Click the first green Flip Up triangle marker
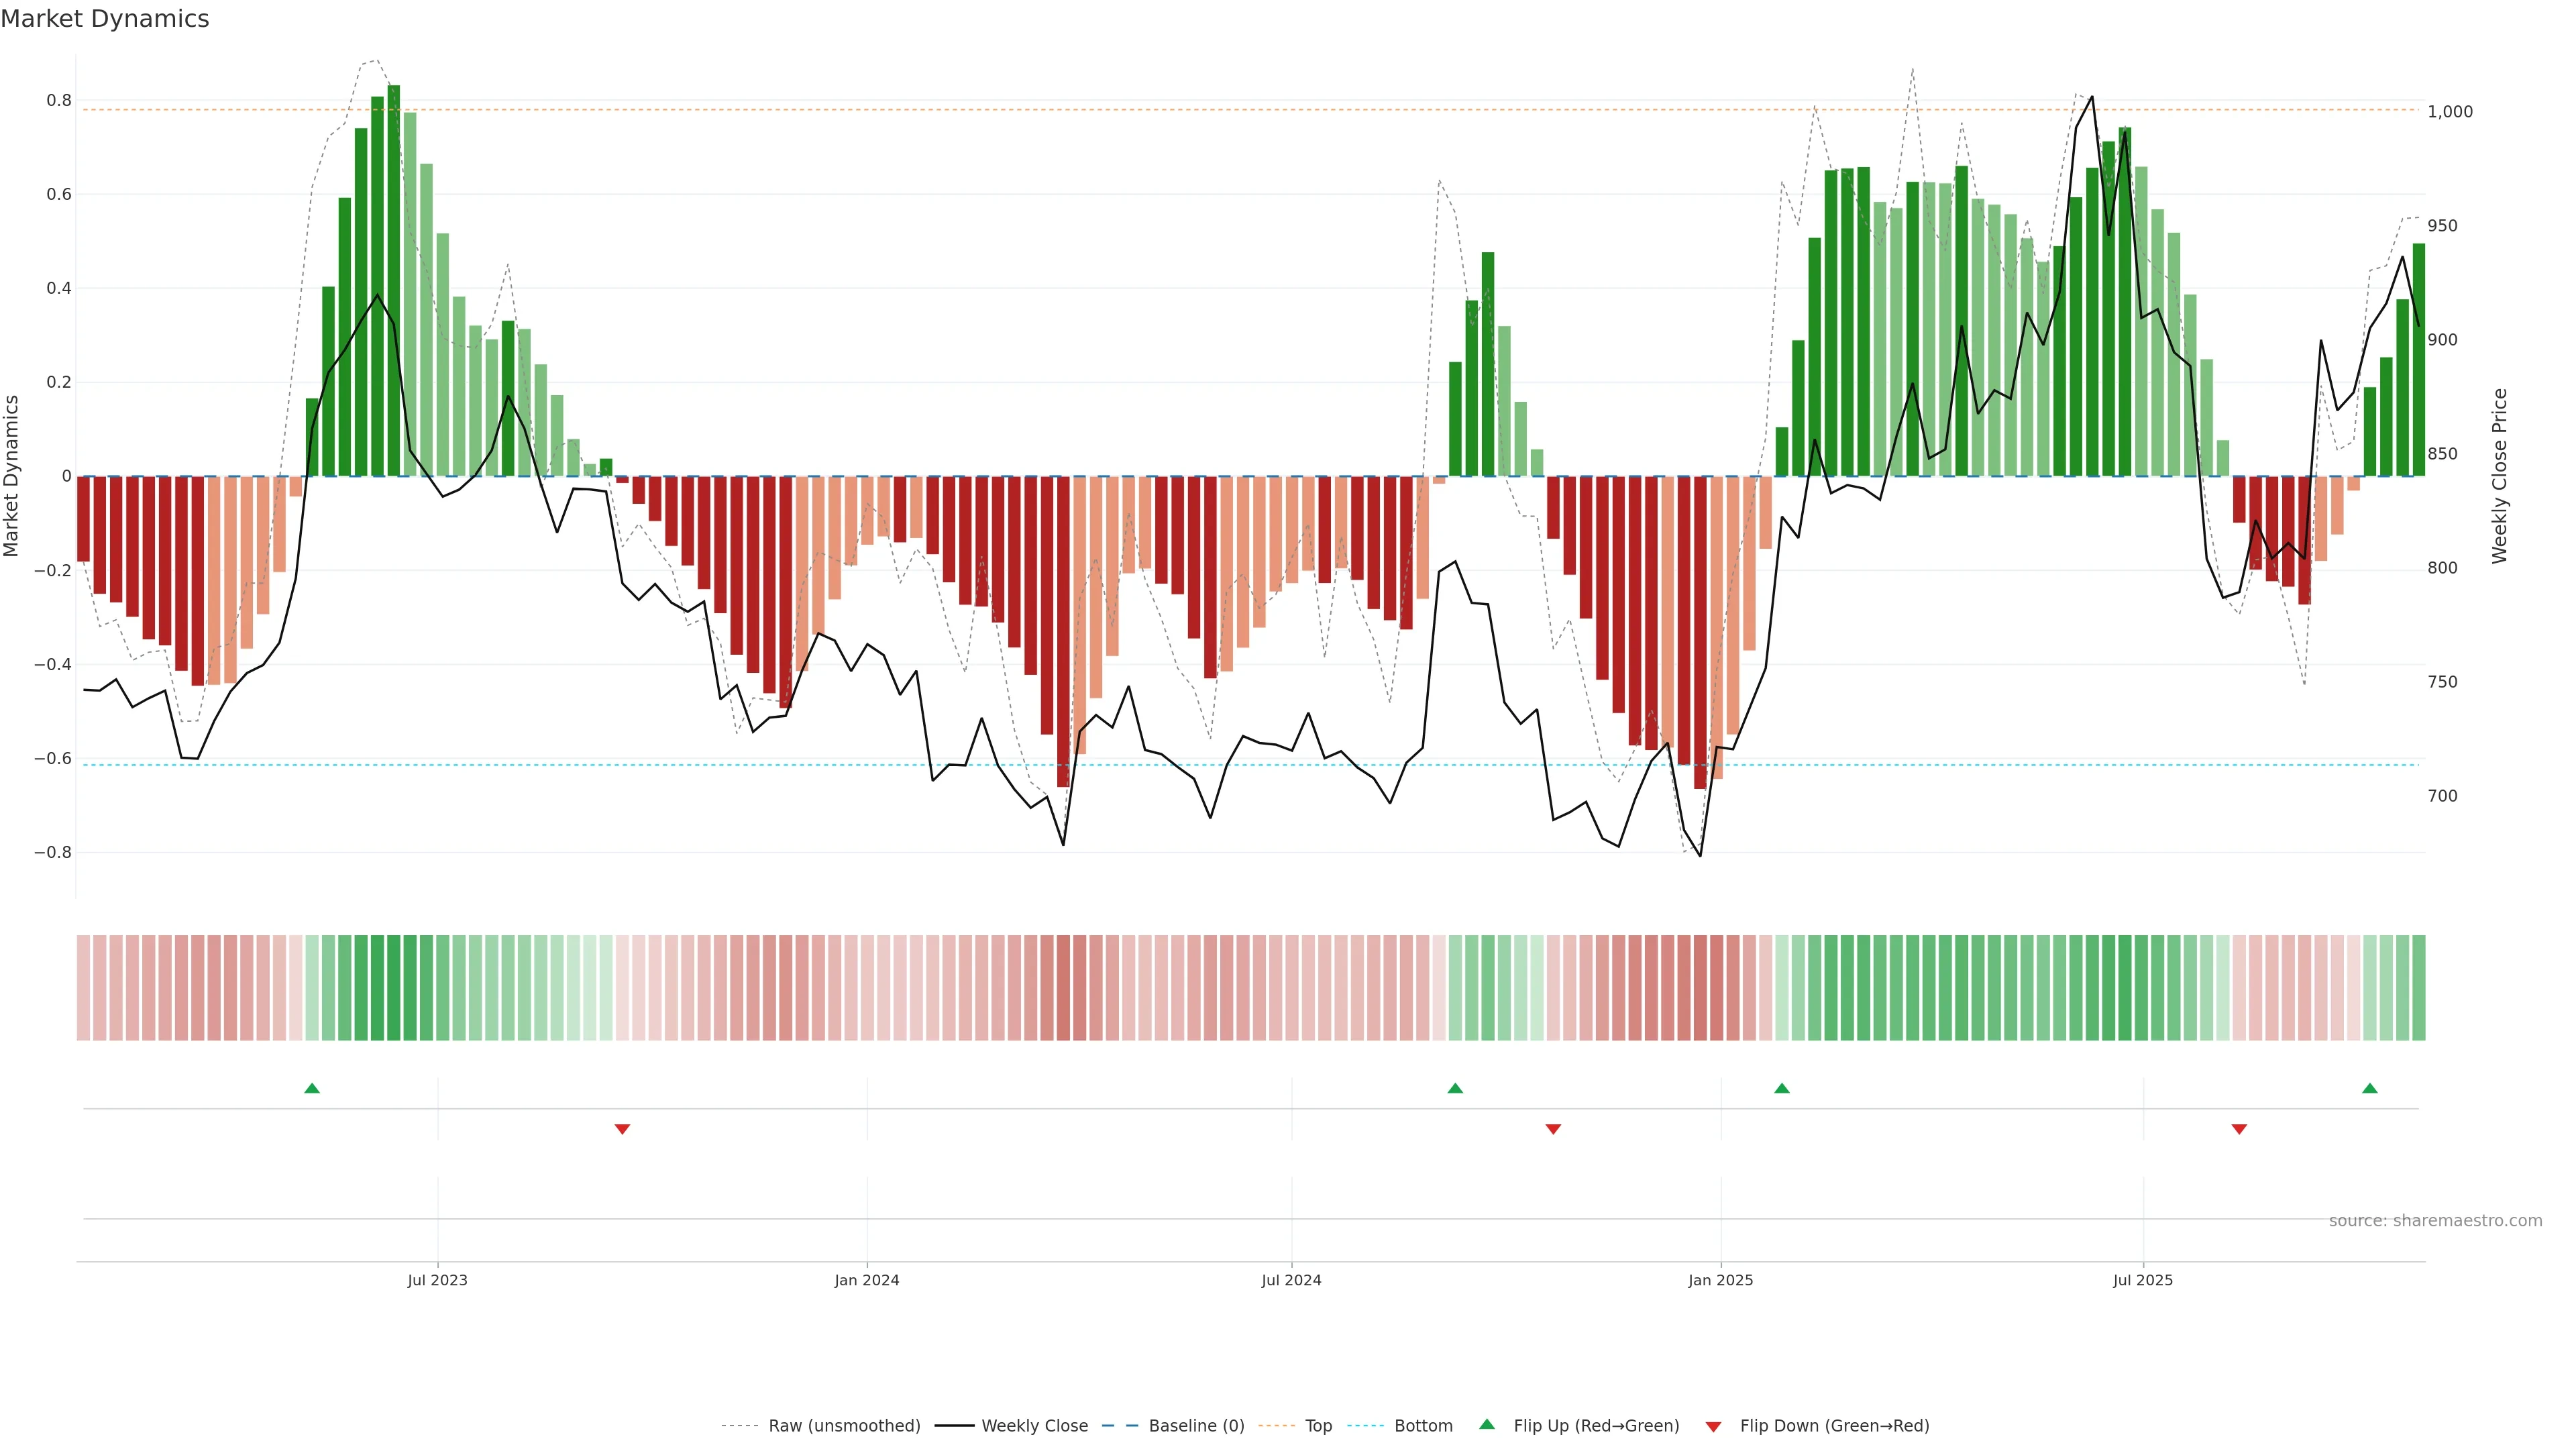This screenshot has height=1449, width=2576. [312, 1088]
